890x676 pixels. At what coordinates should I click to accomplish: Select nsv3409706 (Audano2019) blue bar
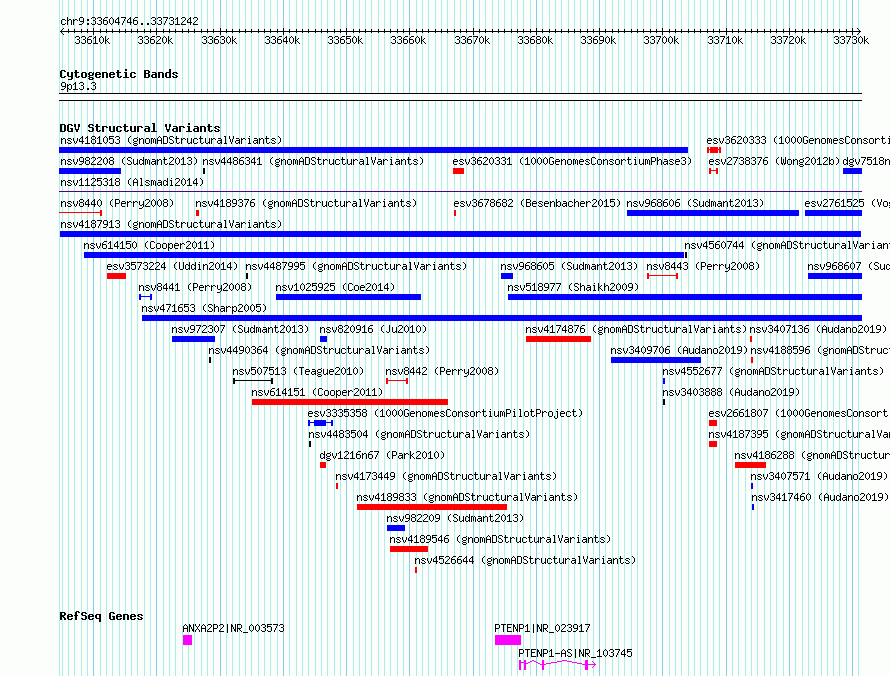coord(656,360)
